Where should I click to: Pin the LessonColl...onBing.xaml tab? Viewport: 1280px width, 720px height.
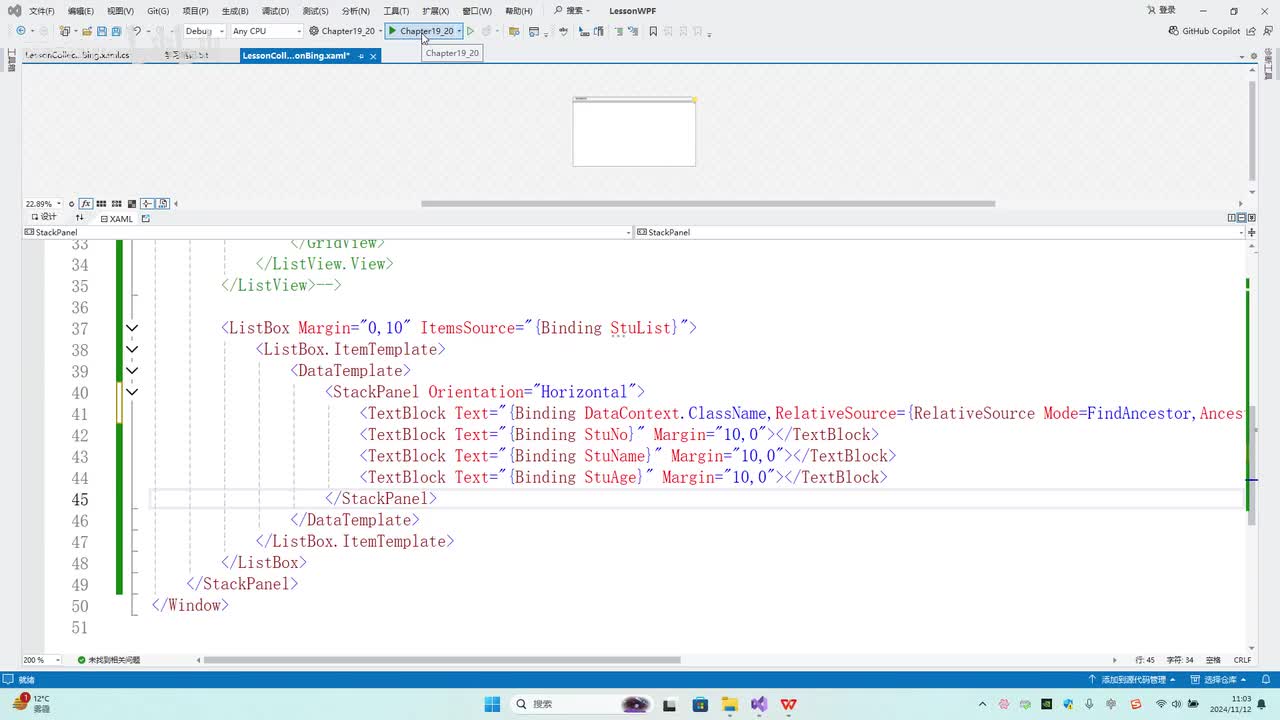click(361, 56)
